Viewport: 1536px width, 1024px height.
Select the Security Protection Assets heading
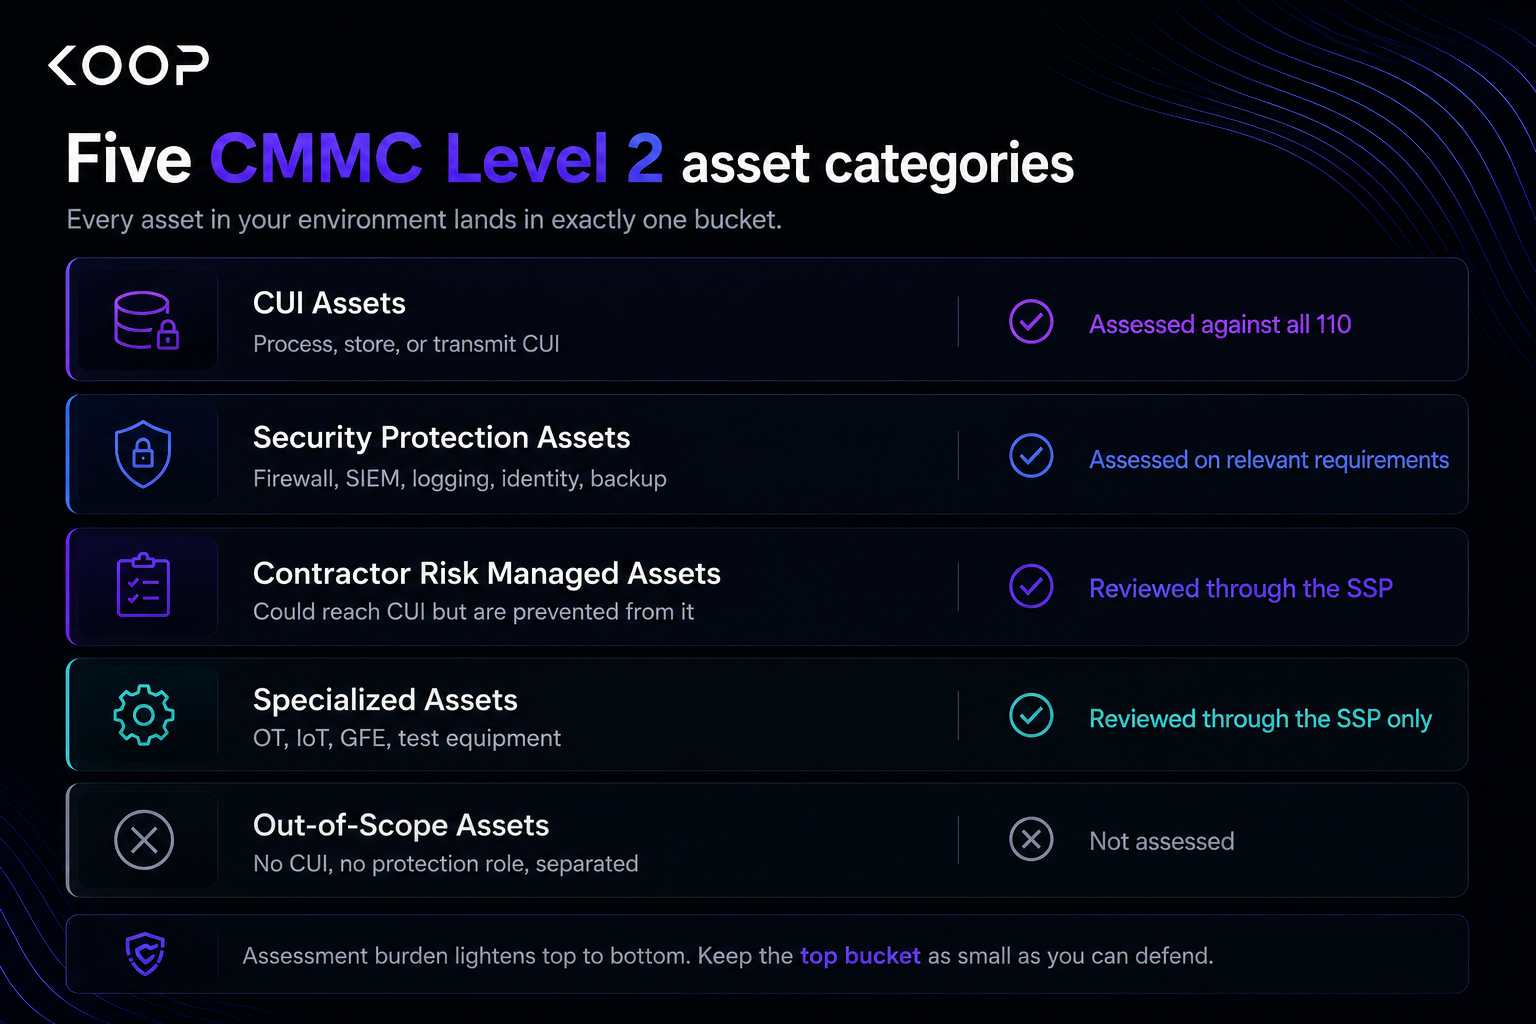[441, 438]
